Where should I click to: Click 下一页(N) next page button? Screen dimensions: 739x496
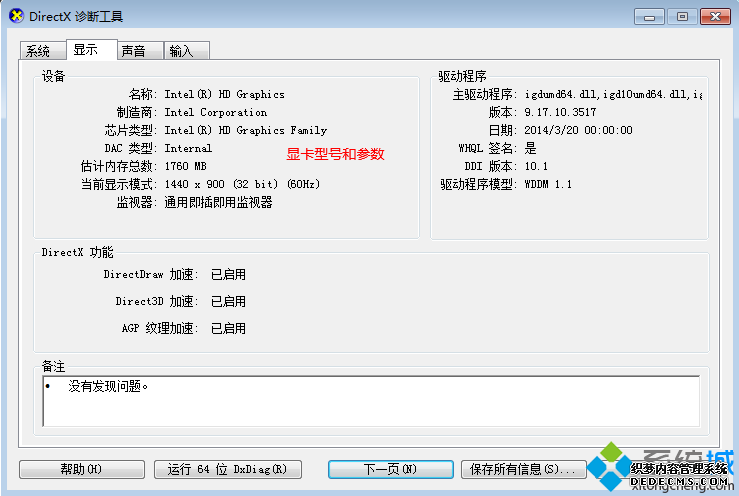tap(391, 469)
